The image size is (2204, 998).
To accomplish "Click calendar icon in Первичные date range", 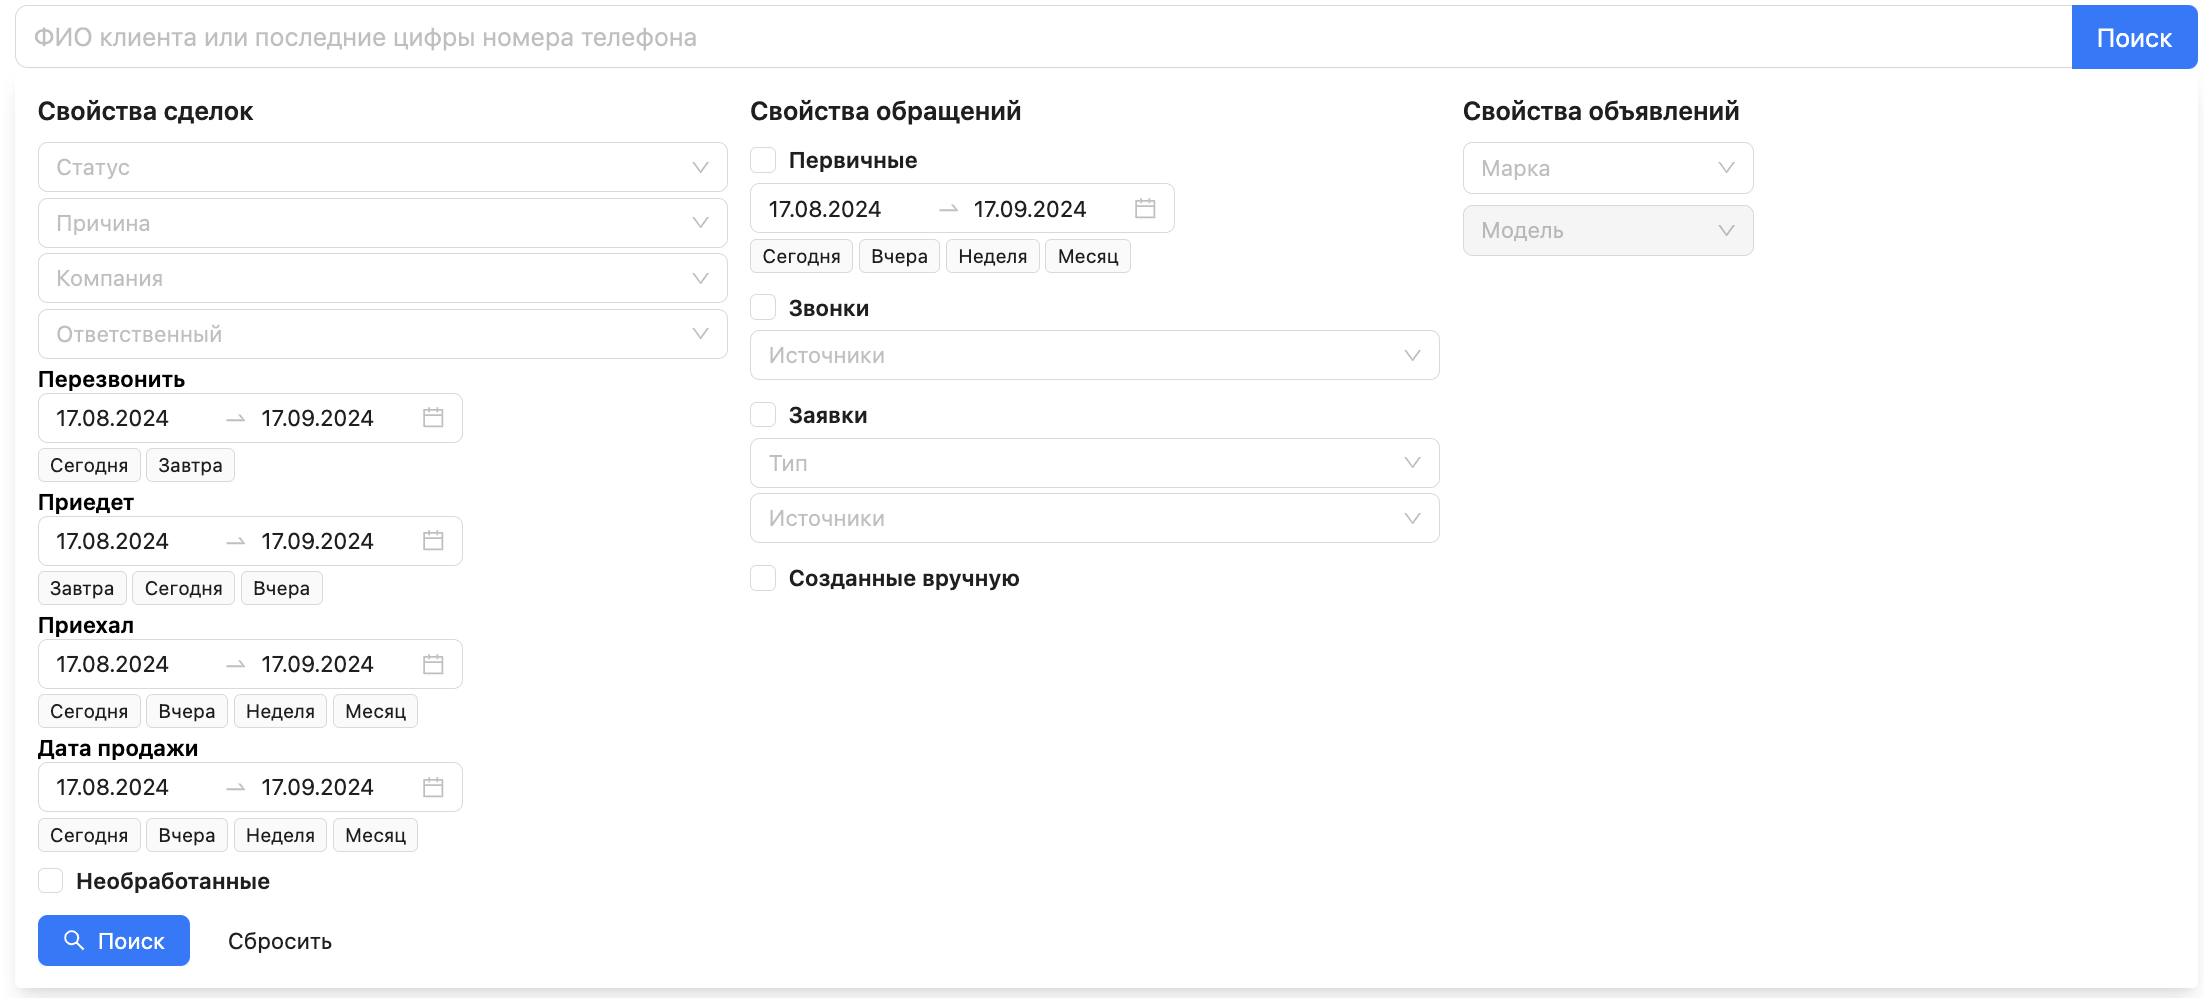I will point(1145,209).
